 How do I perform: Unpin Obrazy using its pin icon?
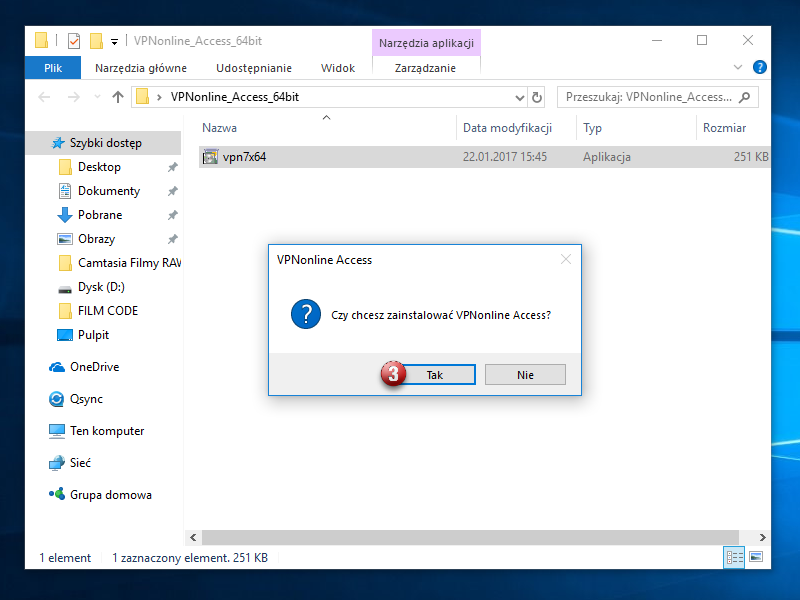pyautogui.click(x=173, y=239)
